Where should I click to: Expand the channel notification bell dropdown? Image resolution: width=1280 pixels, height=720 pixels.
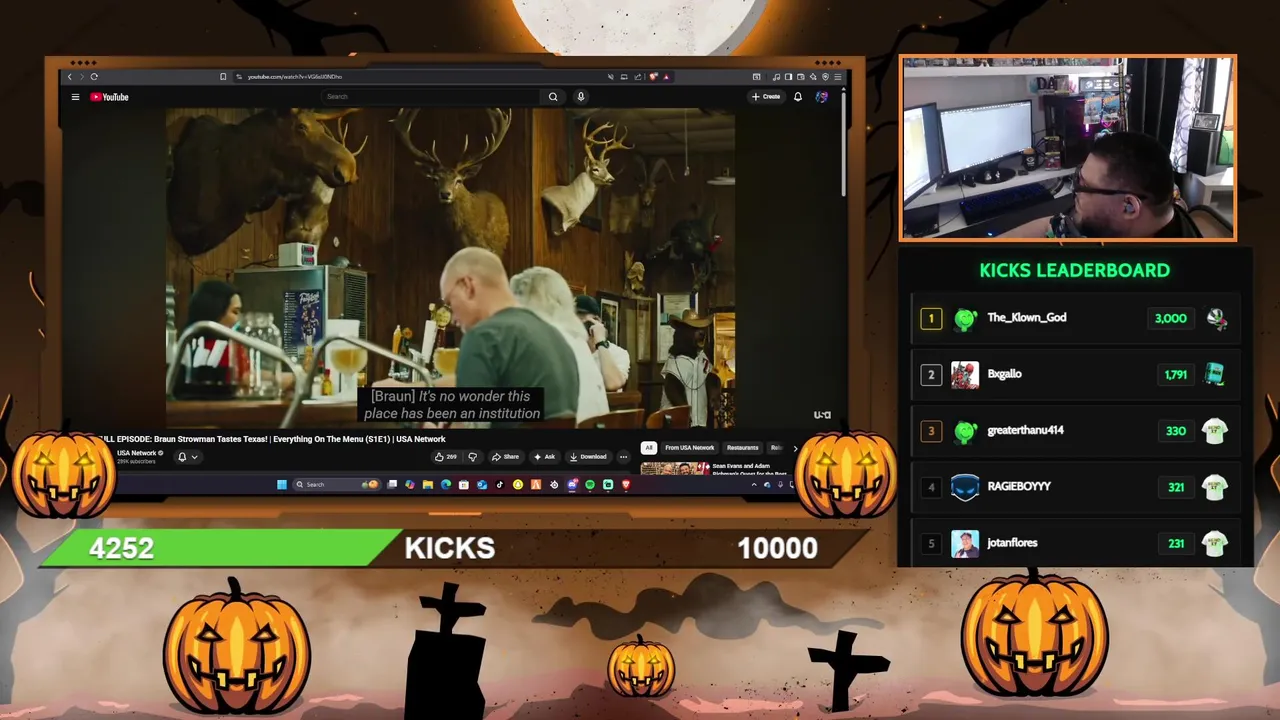[187, 457]
